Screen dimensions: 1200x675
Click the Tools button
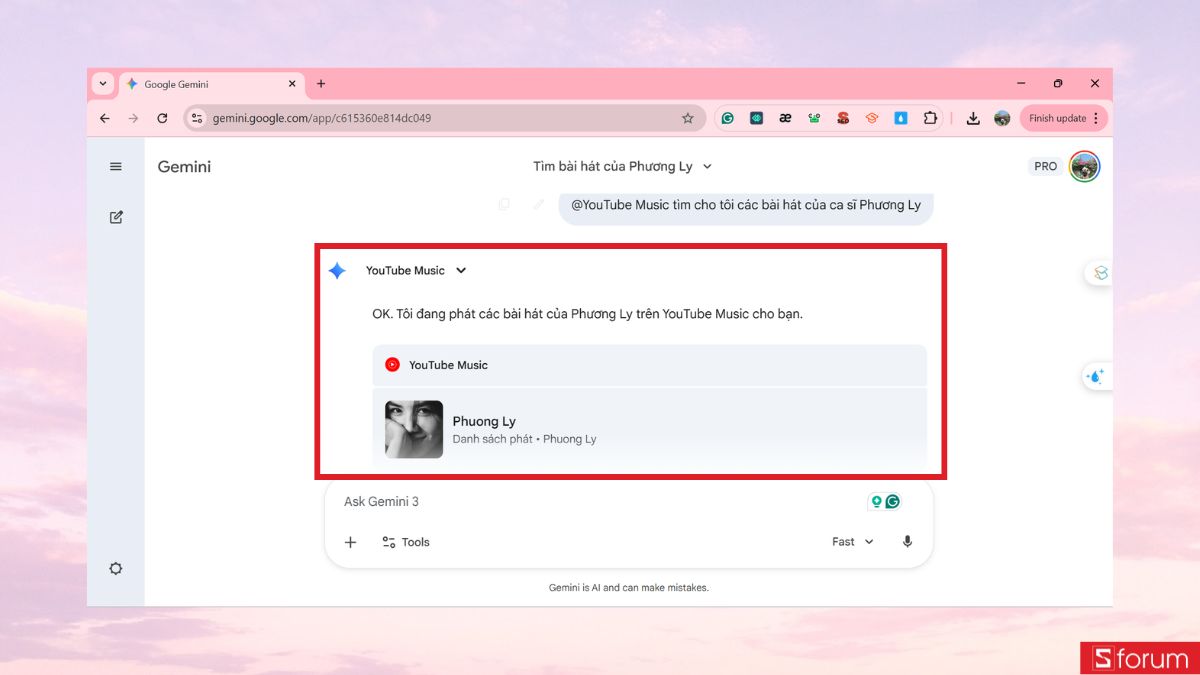coord(405,542)
